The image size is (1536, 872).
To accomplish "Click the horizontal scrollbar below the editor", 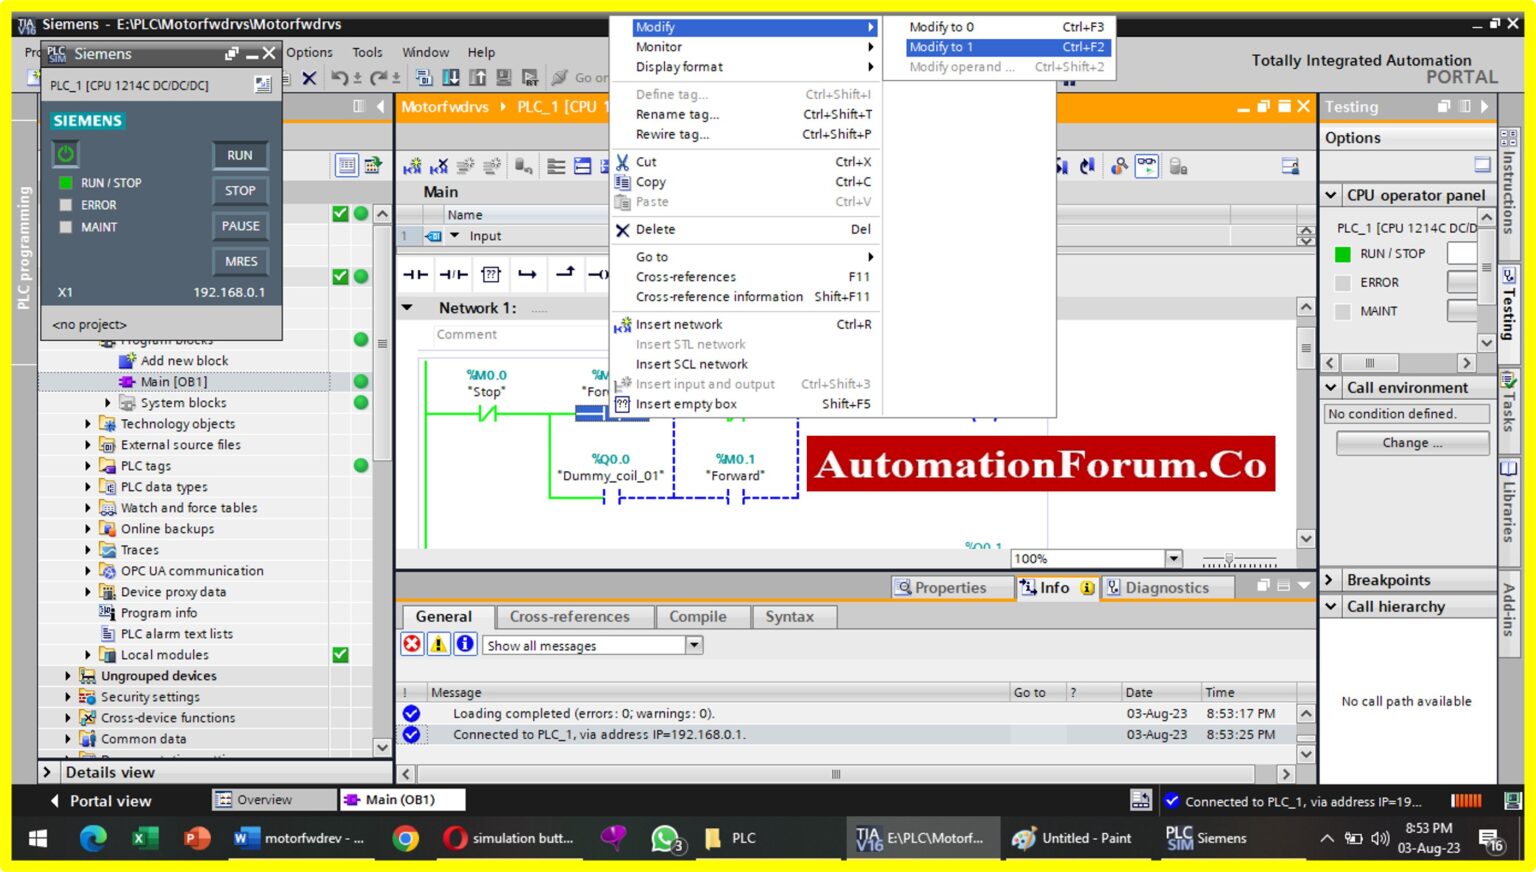I will point(834,774).
